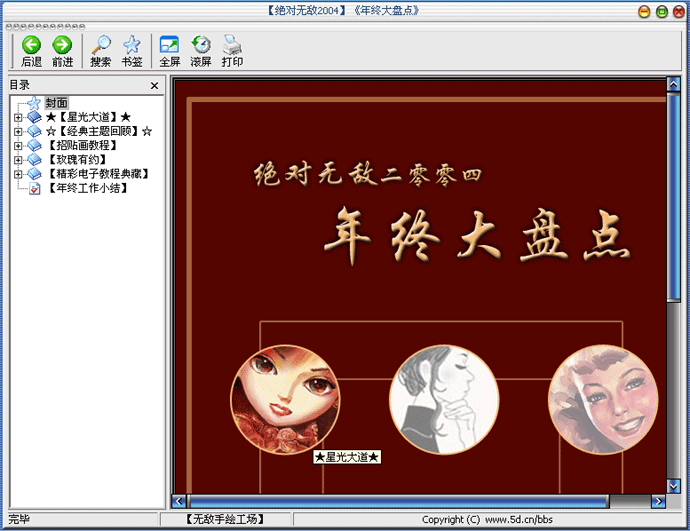Viewport: 690px width, 531px height.
Task: Click the book icon beside 【招贴画教程】
Action: [34, 145]
